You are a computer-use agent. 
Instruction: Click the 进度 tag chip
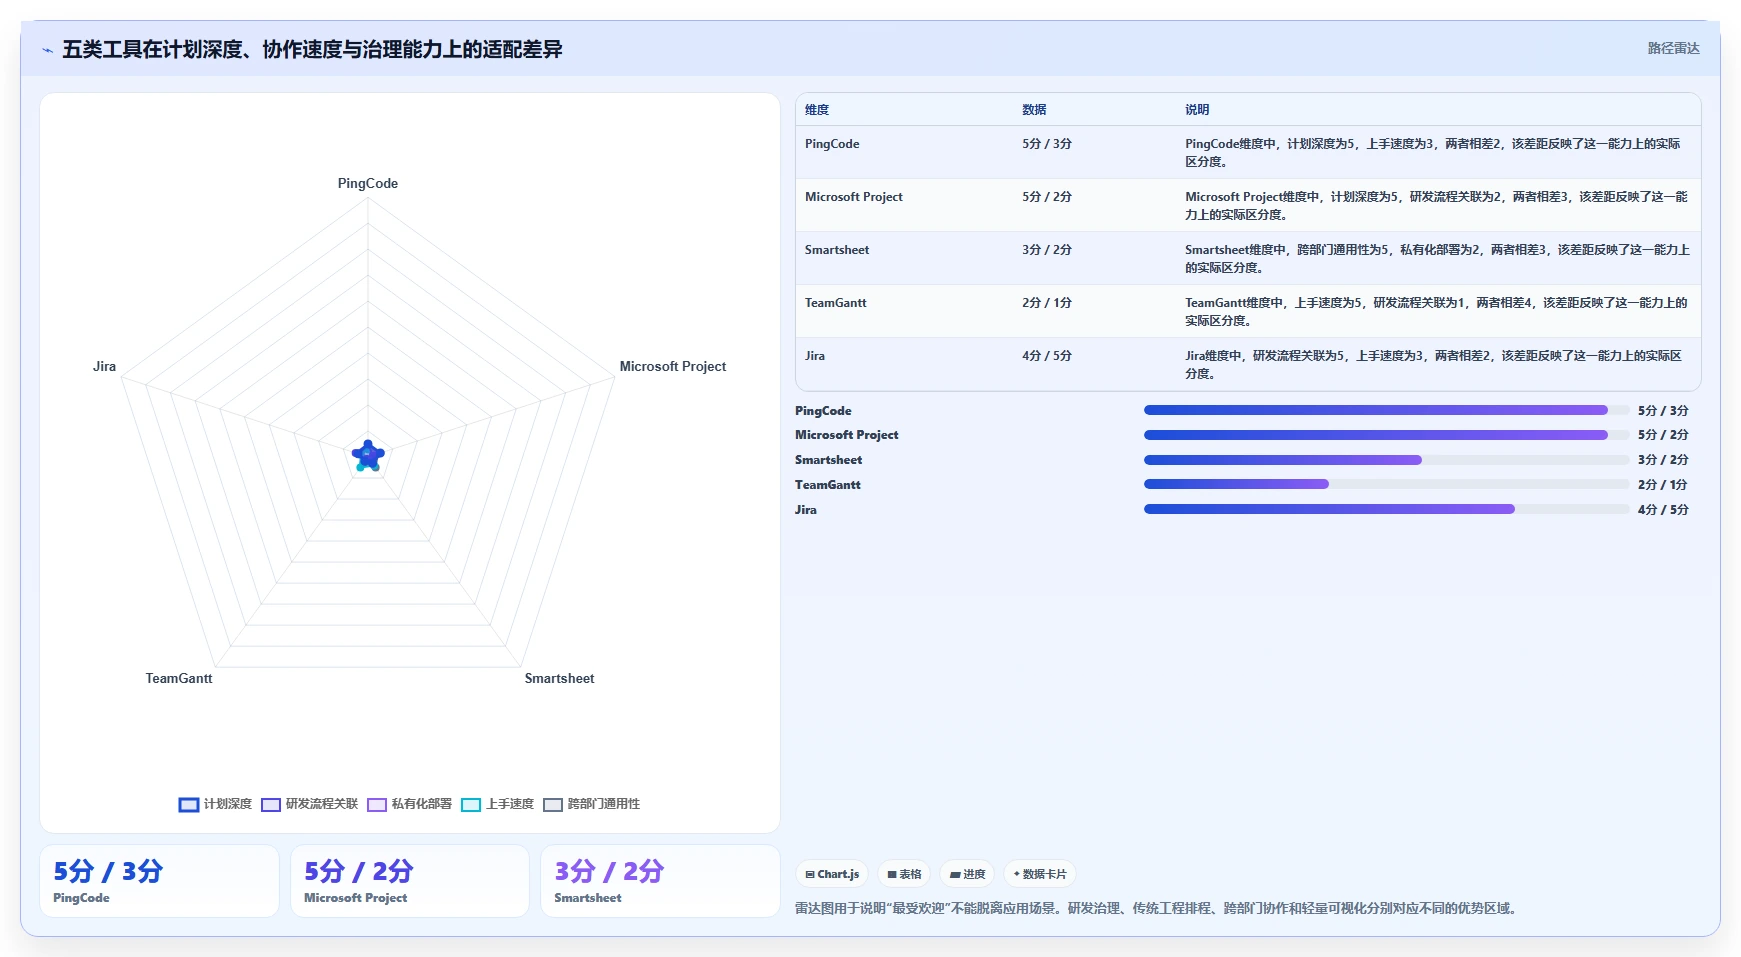[967, 874]
